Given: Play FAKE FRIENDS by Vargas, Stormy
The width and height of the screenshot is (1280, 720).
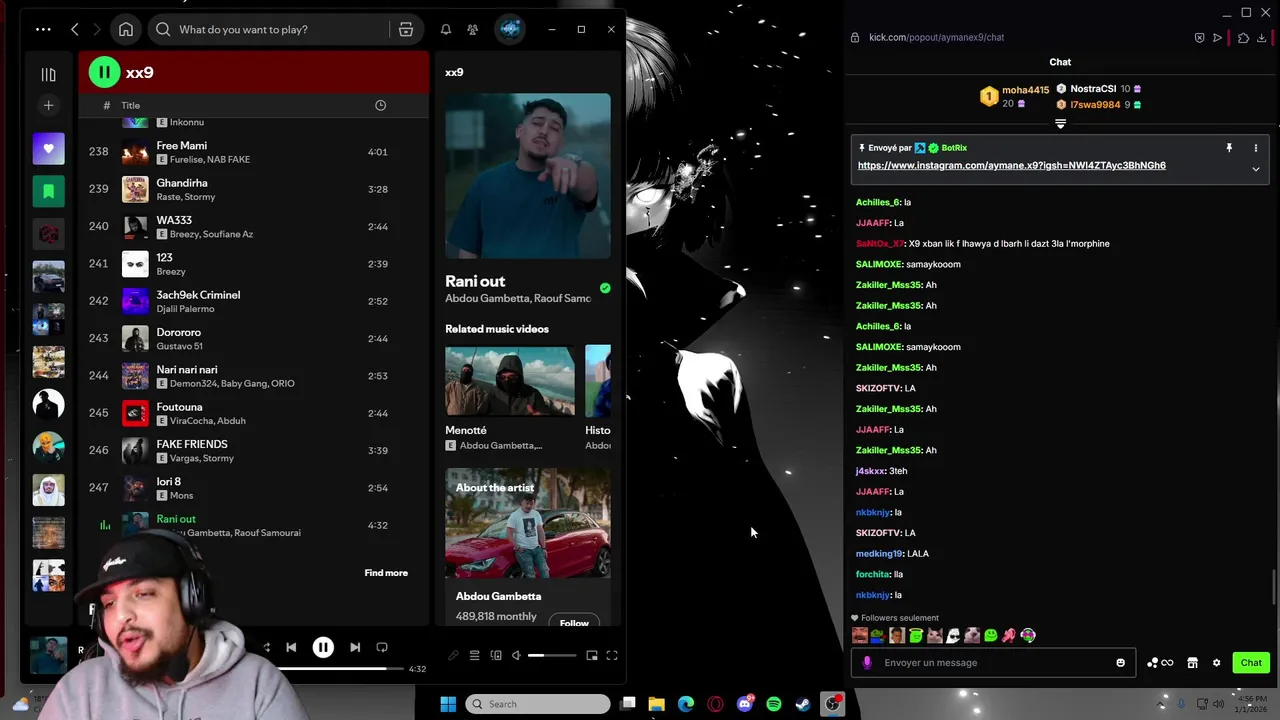Looking at the screenshot, I should [x=254, y=450].
